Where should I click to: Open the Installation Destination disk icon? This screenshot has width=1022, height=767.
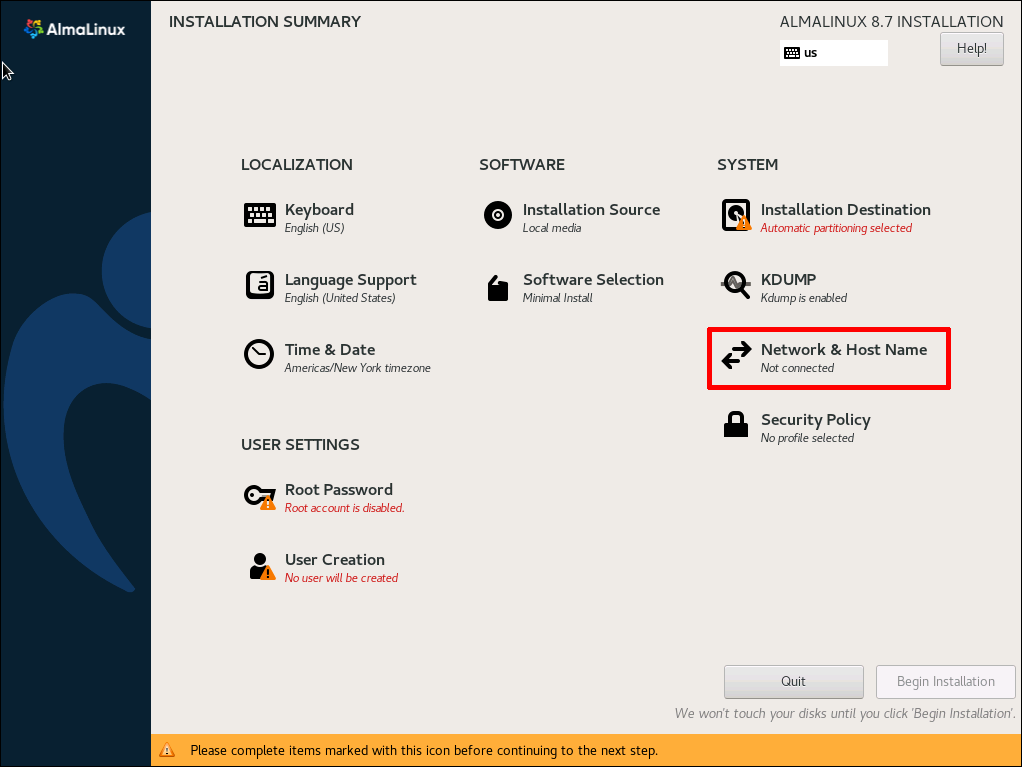(x=736, y=215)
